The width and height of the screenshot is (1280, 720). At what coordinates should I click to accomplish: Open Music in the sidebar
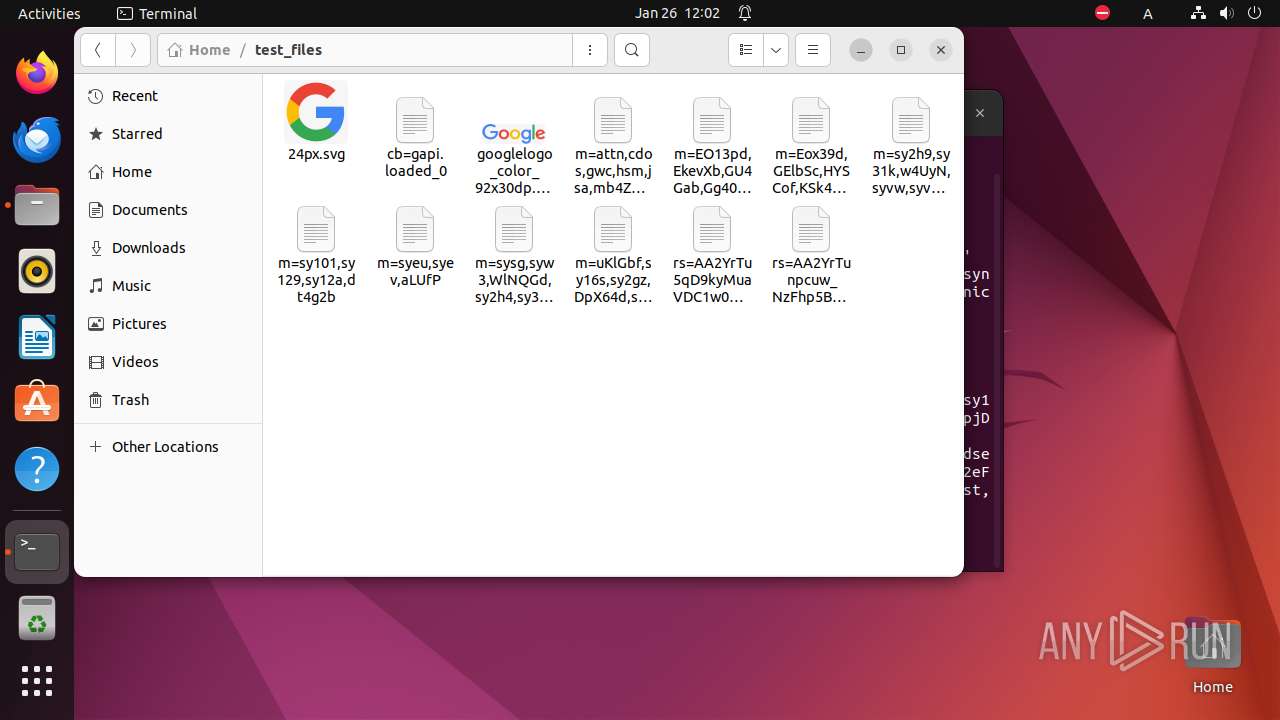168,286
